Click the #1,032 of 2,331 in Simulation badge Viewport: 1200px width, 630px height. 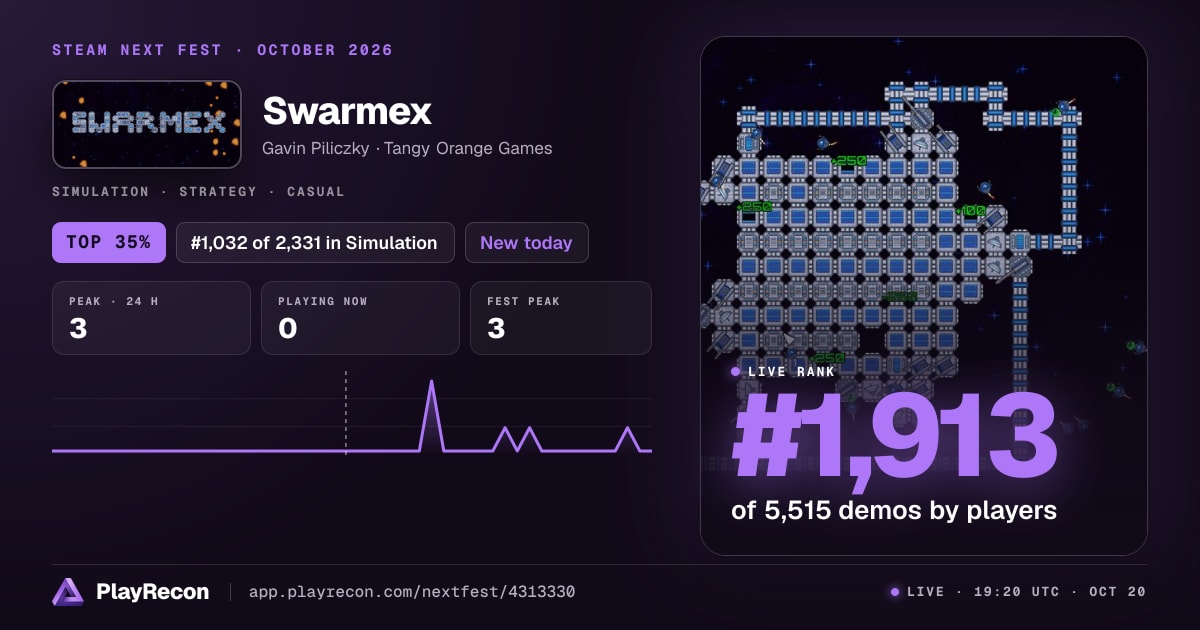[x=315, y=242]
